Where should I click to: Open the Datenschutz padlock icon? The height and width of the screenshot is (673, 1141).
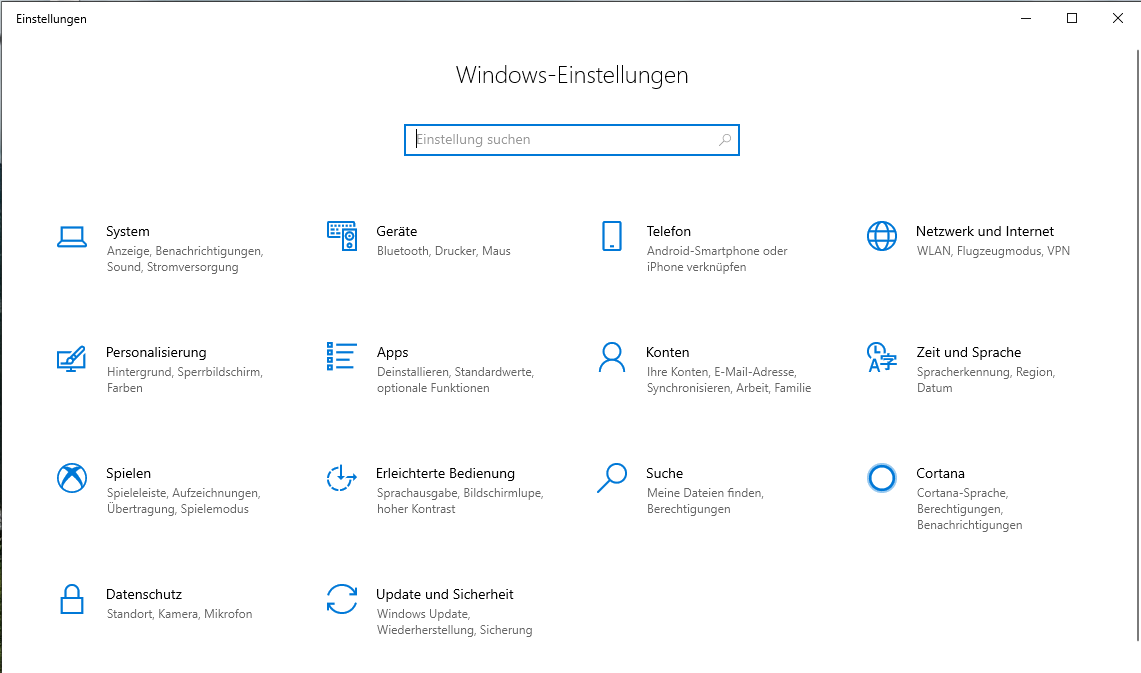tap(71, 599)
